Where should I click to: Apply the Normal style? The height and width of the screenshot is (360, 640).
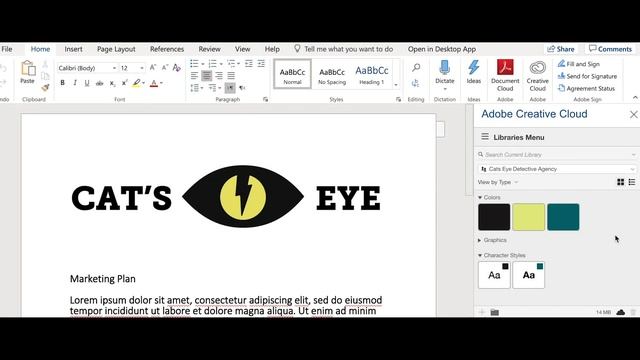point(292,74)
